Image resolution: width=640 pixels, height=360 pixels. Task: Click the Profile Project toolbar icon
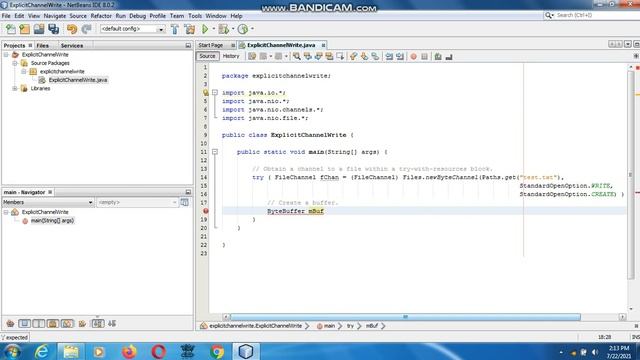(243, 29)
